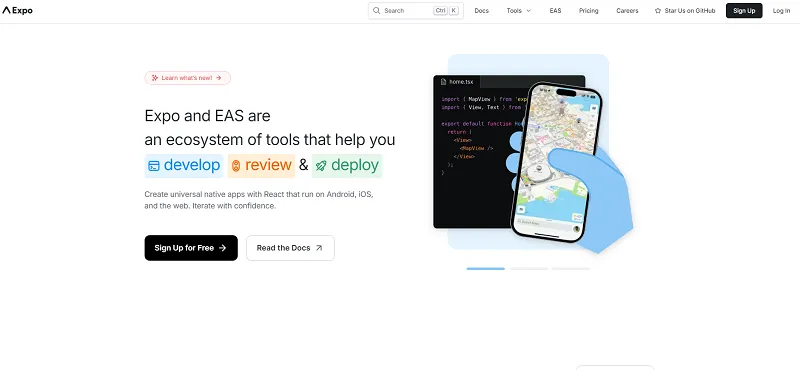Go to the Pricing page

(588, 11)
